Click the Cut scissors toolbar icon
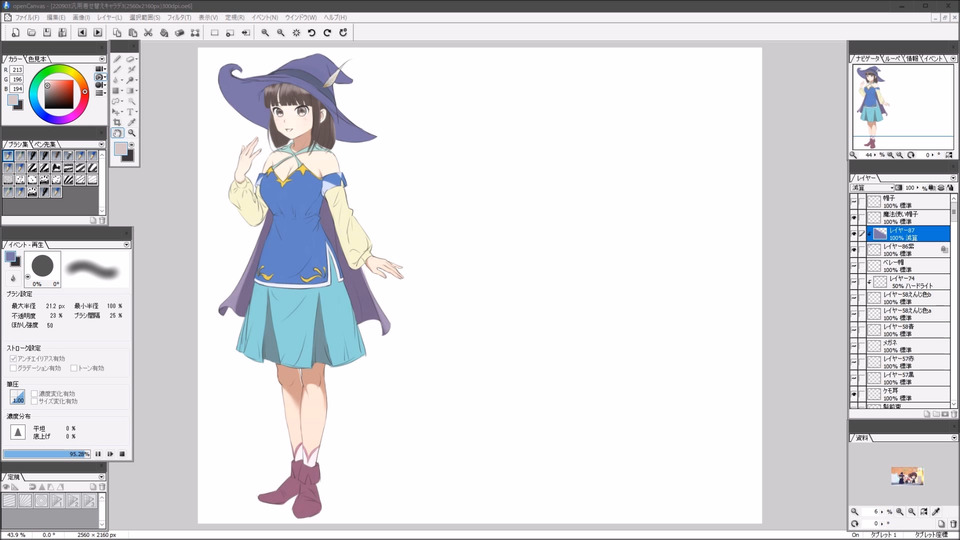This screenshot has height=540, width=960. [148, 32]
